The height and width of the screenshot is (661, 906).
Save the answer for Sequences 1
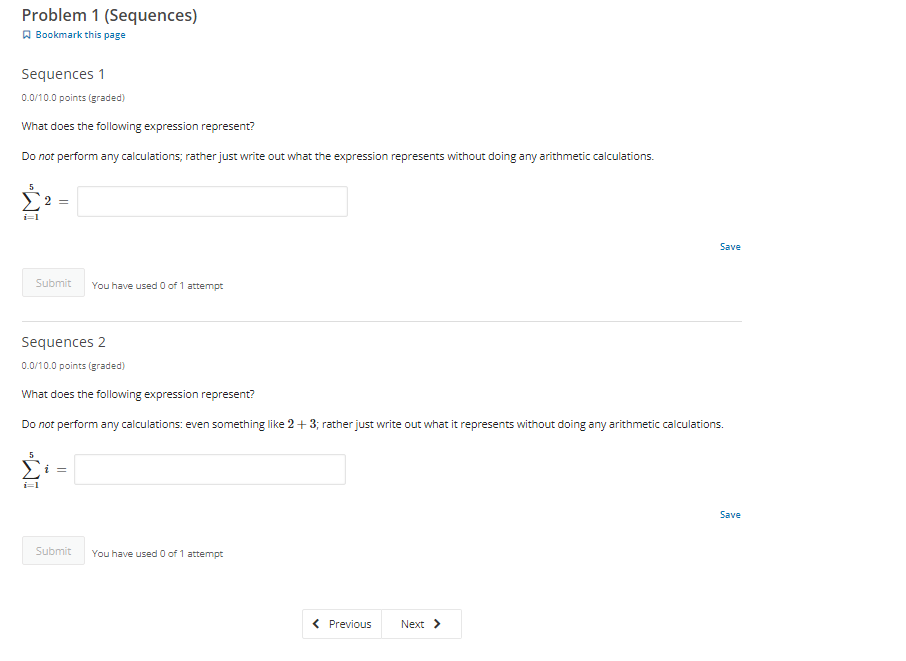click(730, 246)
